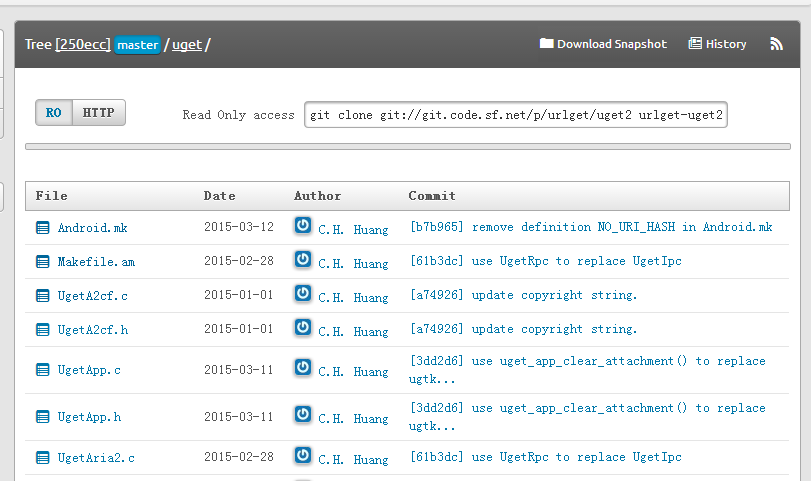
Task: Click the Download Snapshot folder icon
Action: pyautogui.click(x=546, y=43)
